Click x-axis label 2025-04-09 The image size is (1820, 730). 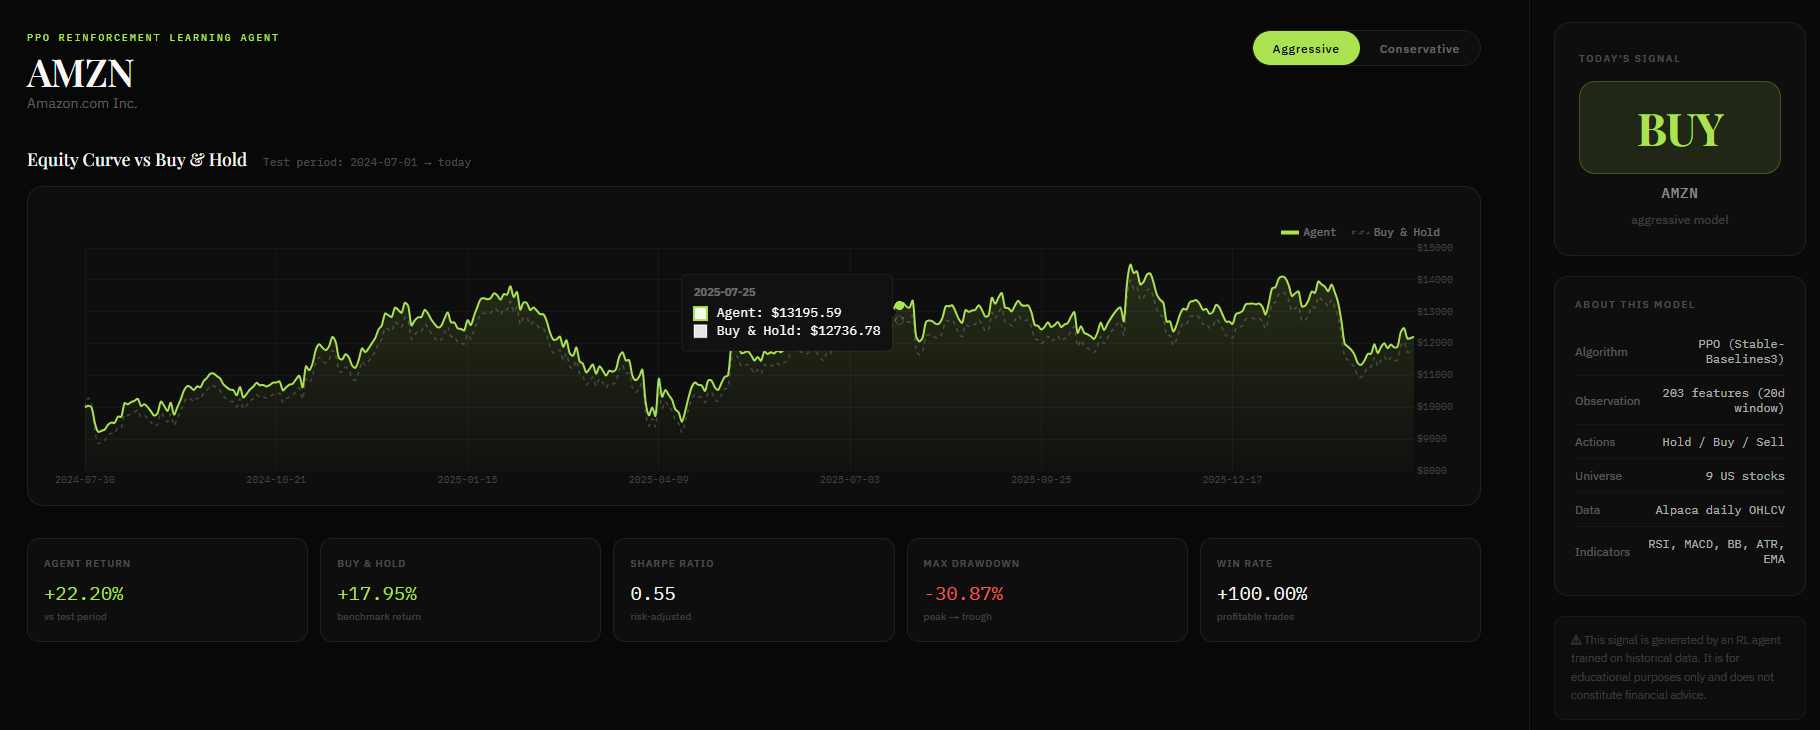[x=658, y=480]
